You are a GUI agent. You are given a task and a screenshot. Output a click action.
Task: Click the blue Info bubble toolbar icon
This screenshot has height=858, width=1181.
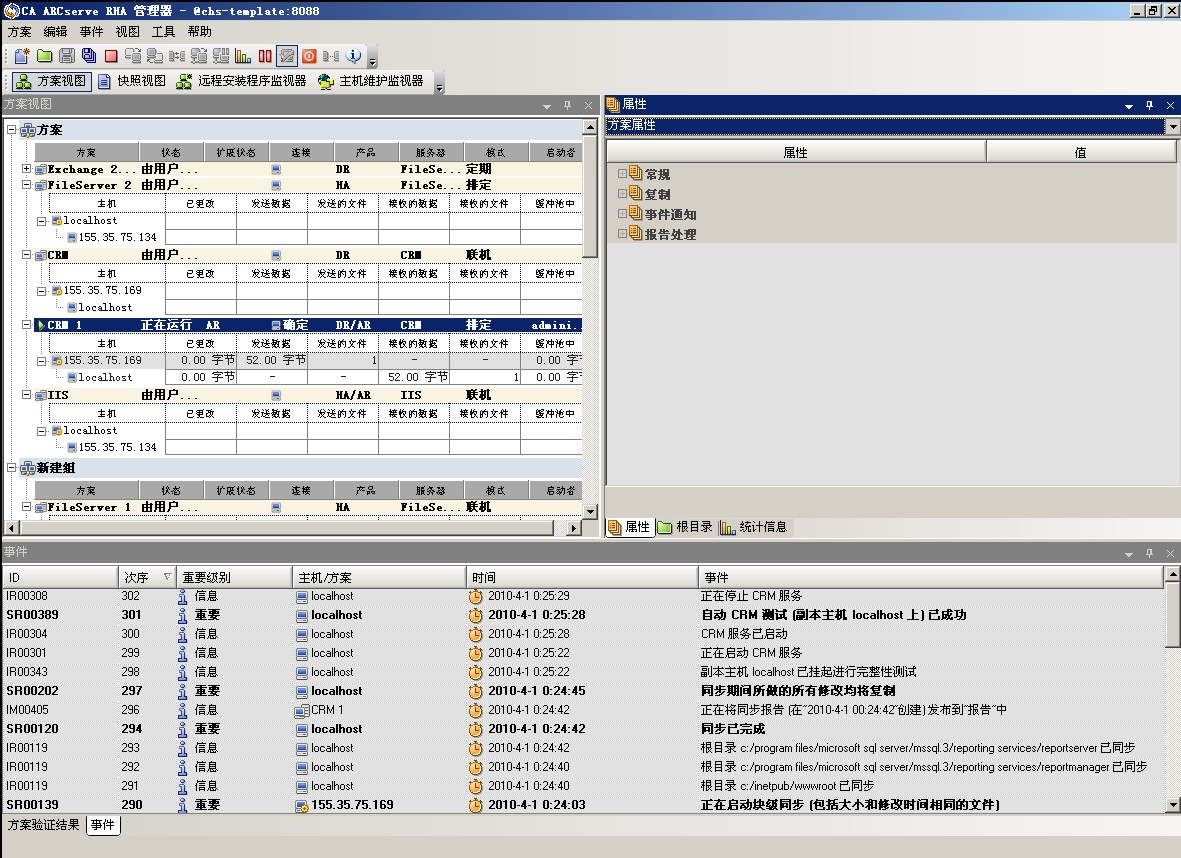tap(353, 56)
